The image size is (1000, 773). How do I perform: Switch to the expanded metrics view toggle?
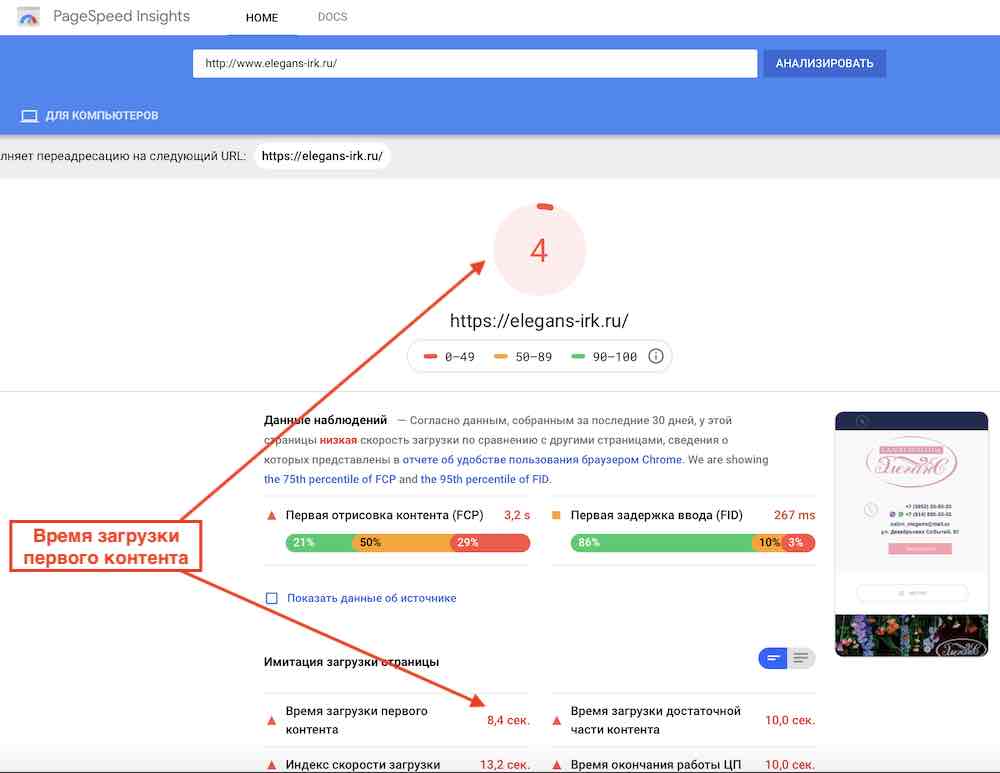pos(801,658)
